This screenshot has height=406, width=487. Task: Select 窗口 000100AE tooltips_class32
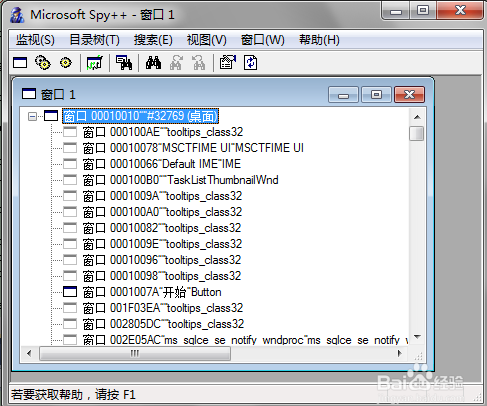point(163,132)
